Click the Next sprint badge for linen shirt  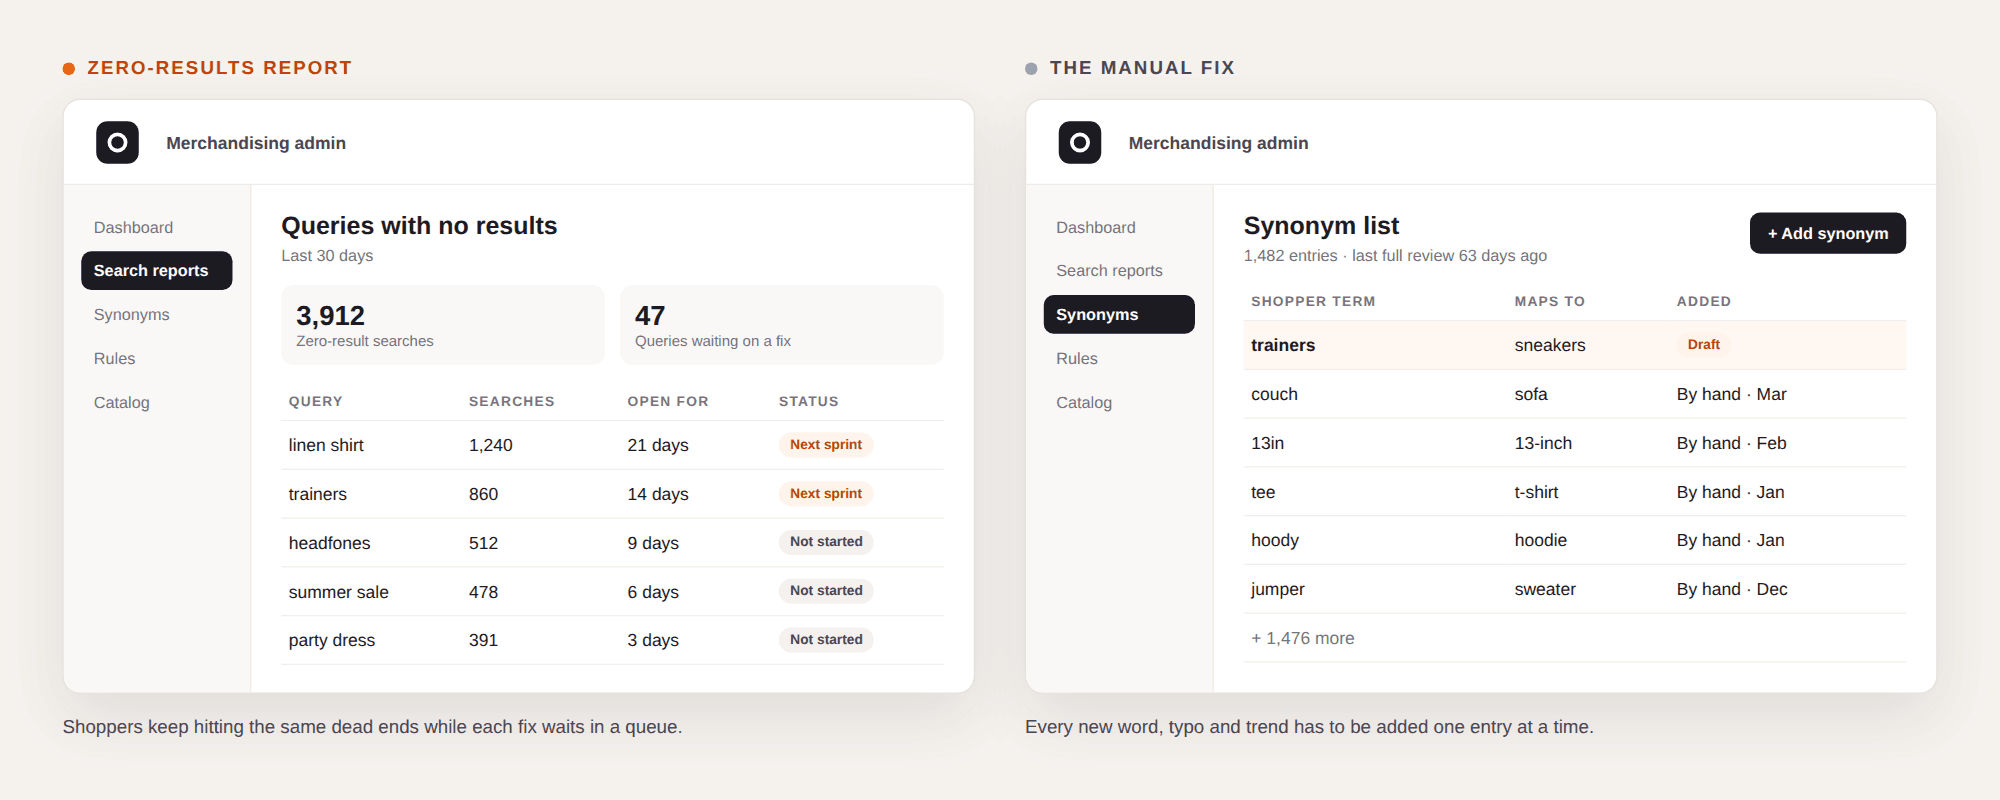[826, 444]
